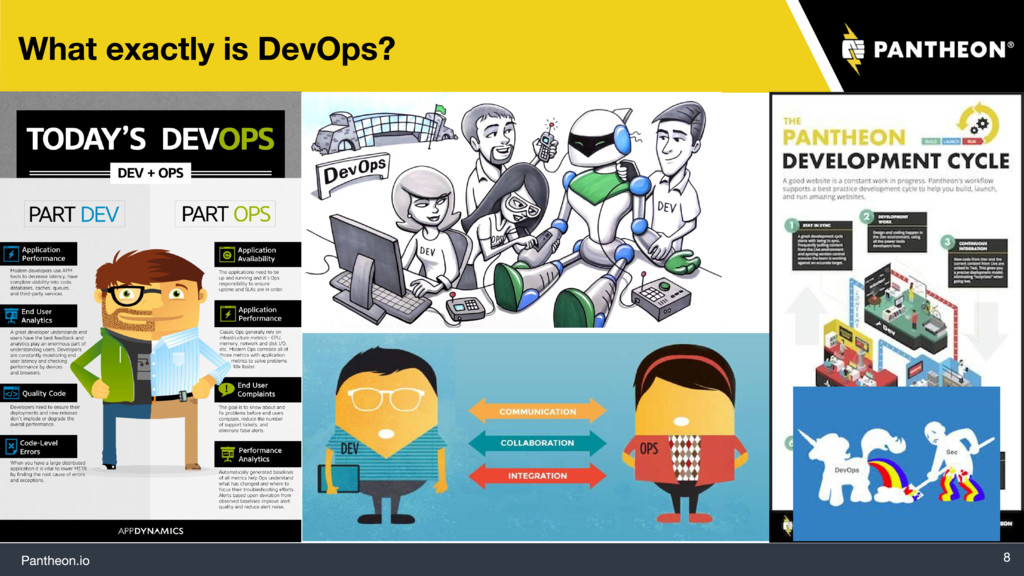The image size is (1024, 576).
Task: Click the "DevOps" sign in the cartoon
Action: 355,173
